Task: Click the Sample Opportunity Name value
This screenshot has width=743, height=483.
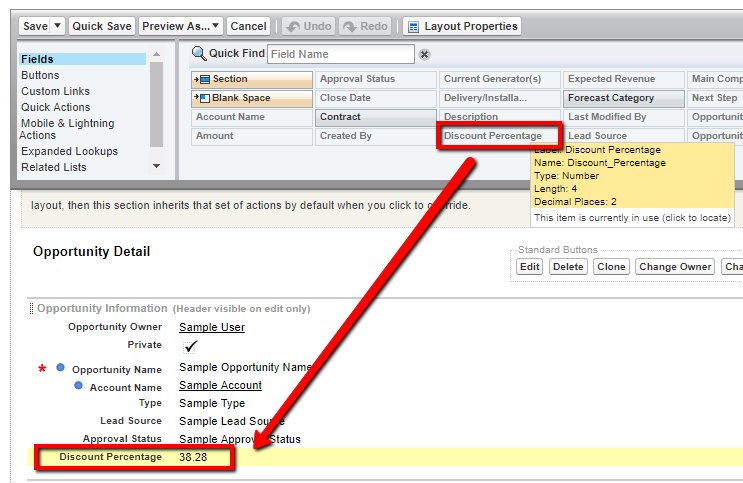Action: [245, 367]
